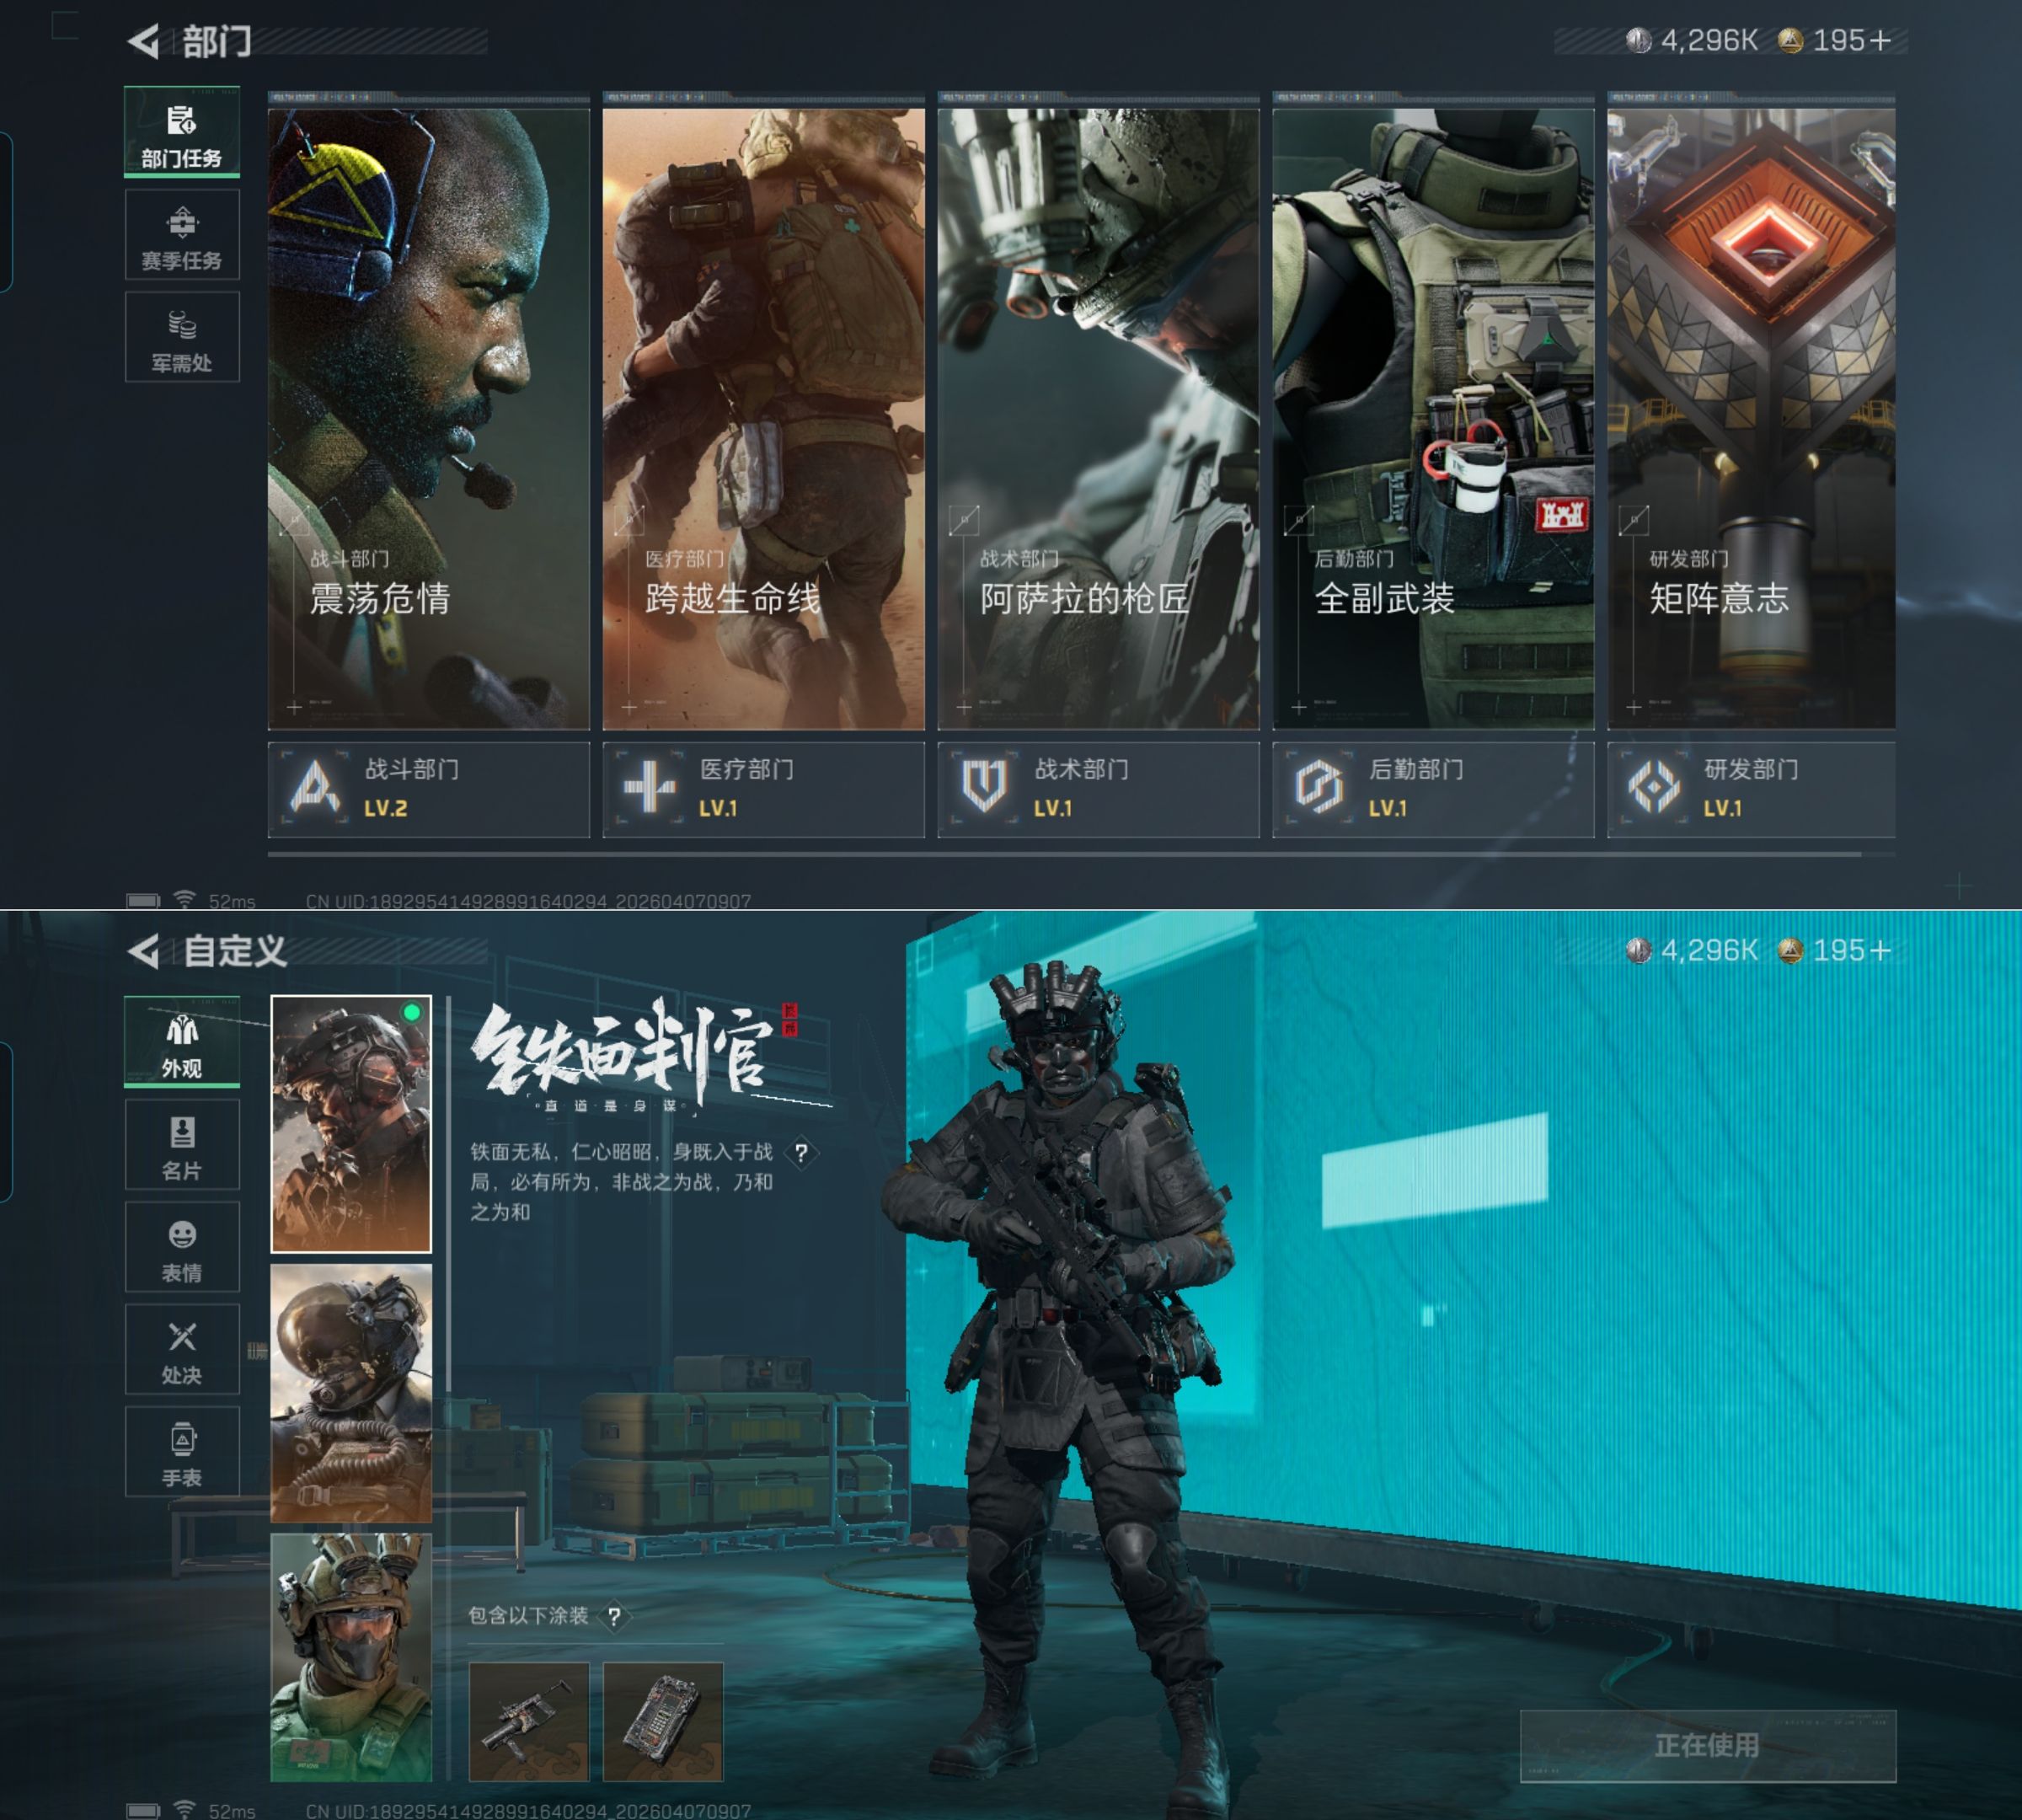Open the 表情 emotes icon

pos(181,1248)
